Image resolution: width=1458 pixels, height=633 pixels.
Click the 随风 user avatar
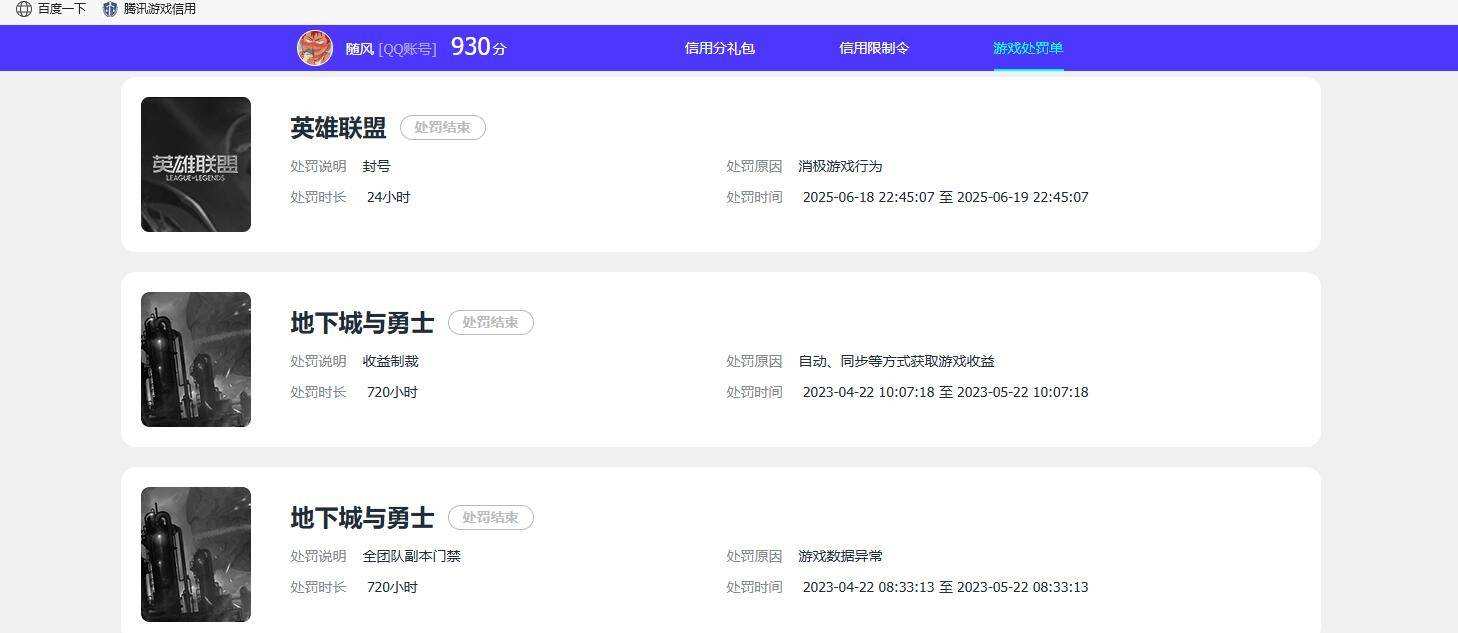(x=315, y=48)
